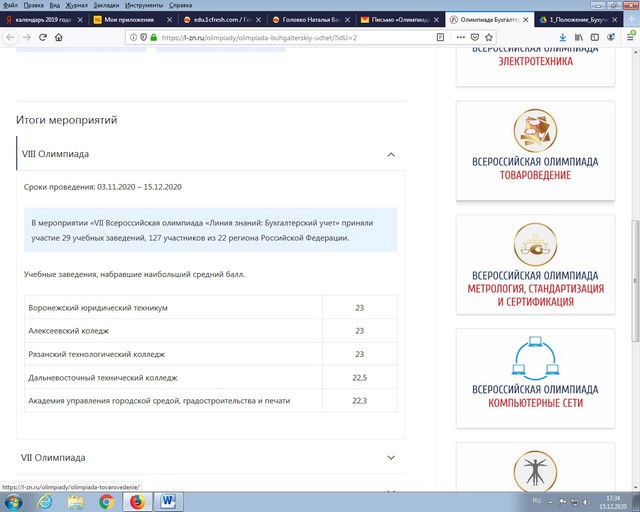This screenshot has height=512, width=640.
Task: Select Алексеевский коледж row text
Action: coord(69,331)
